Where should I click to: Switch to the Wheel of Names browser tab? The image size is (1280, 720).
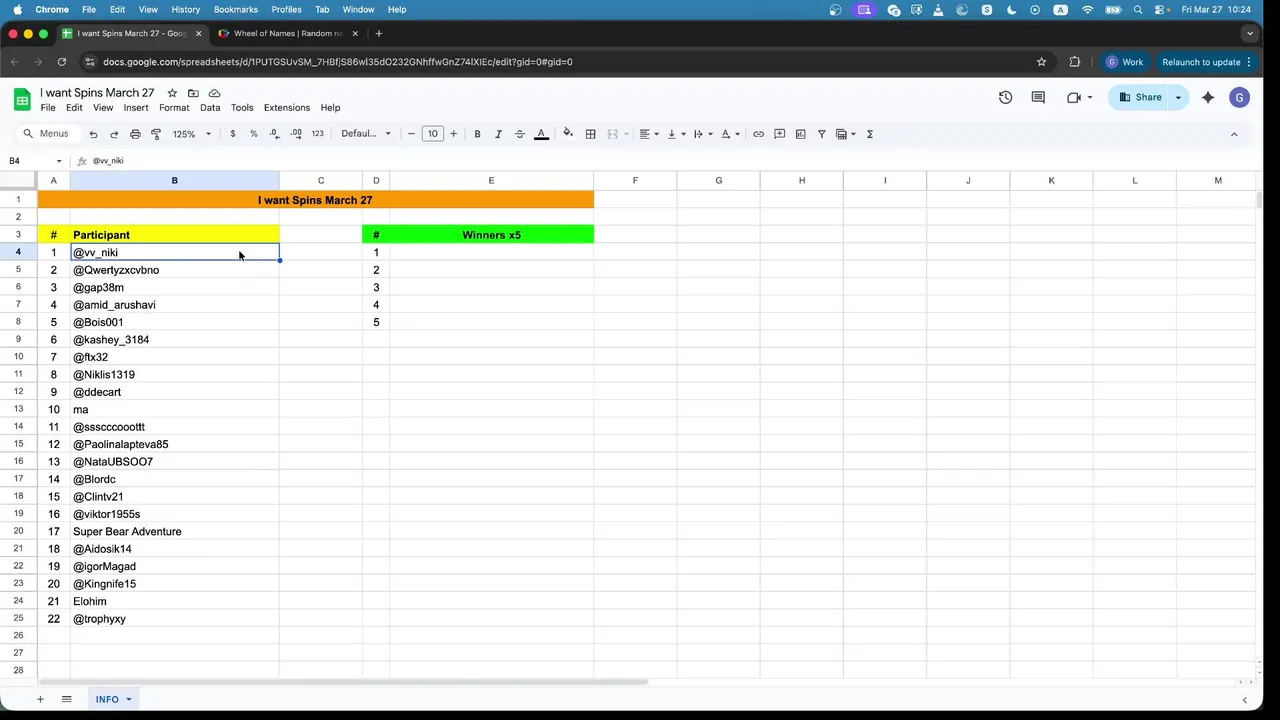288,33
